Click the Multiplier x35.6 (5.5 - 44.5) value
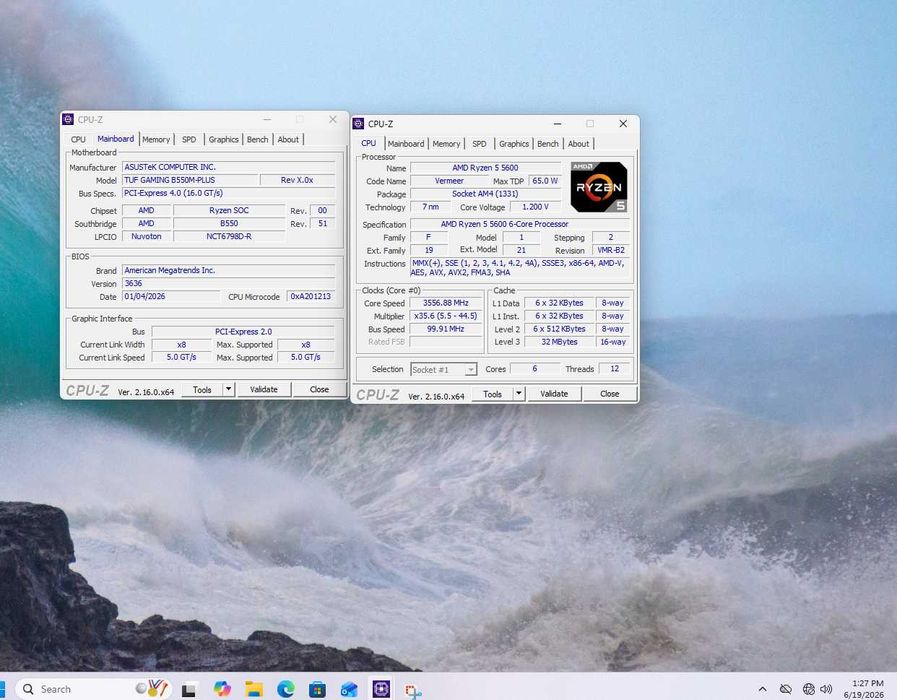 coord(446,316)
